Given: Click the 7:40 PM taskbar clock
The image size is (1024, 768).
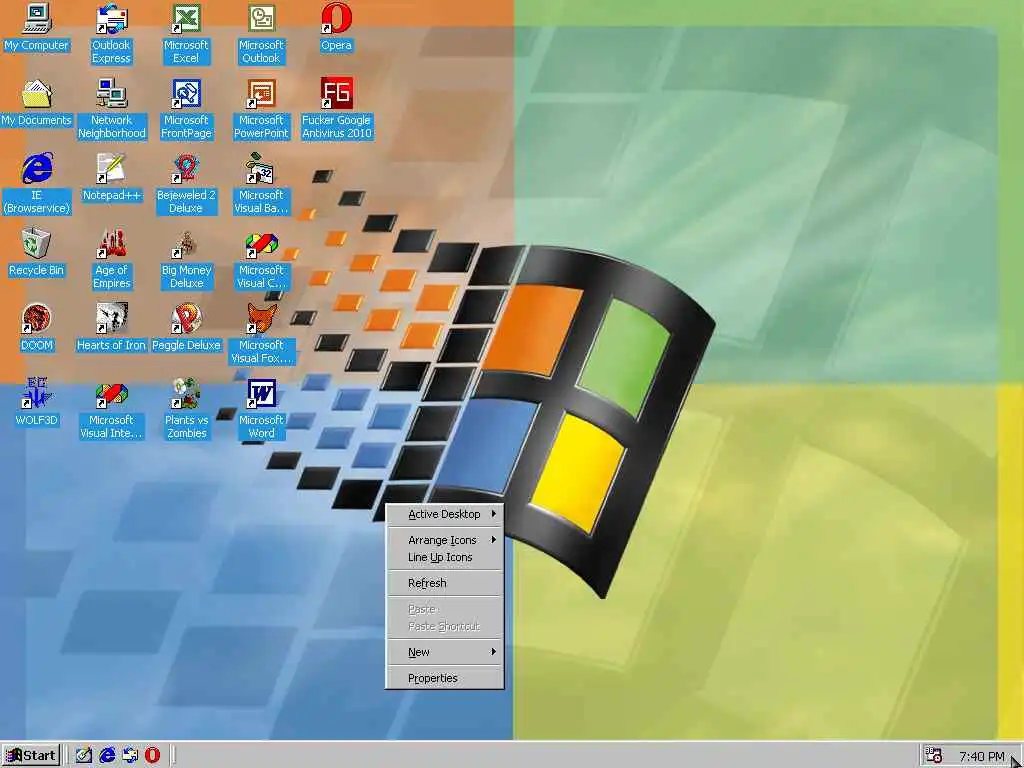Looking at the screenshot, I should (x=982, y=757).
